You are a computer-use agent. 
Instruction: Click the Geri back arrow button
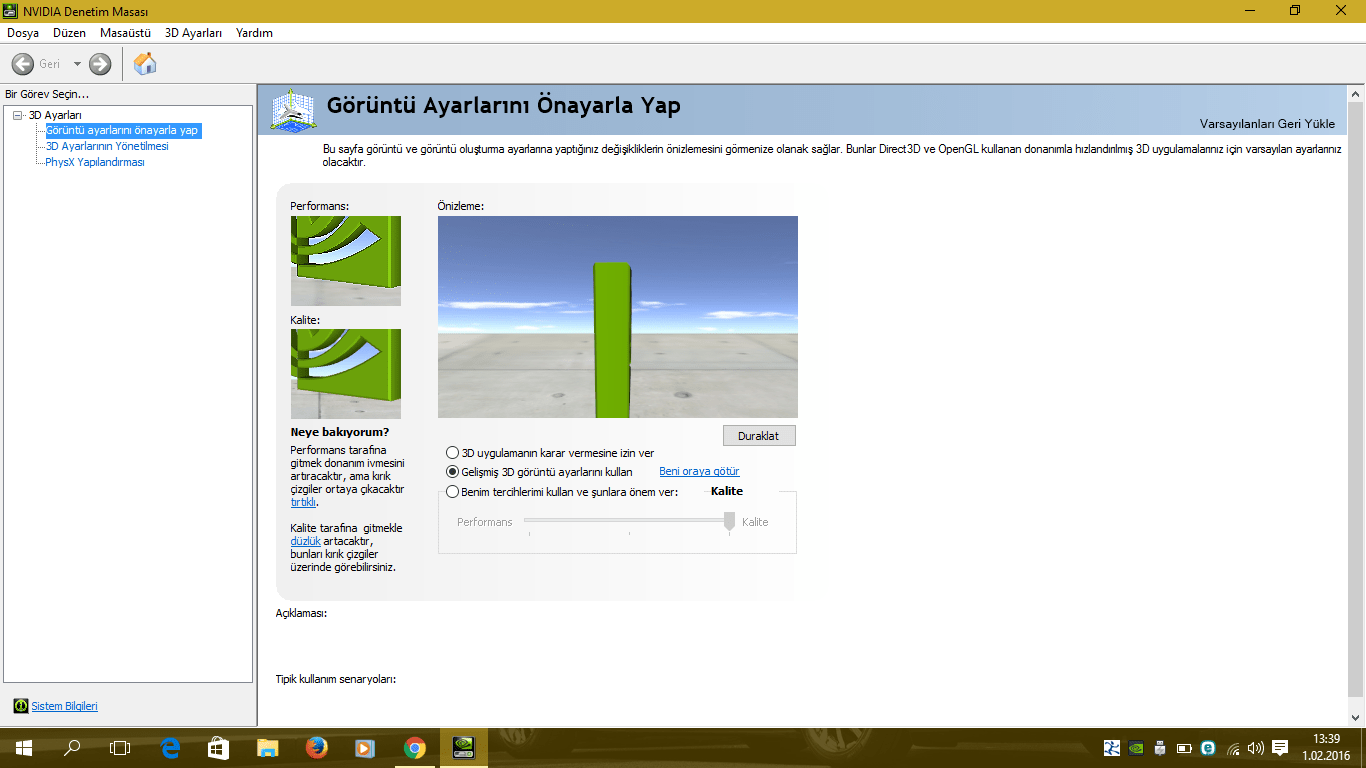(x=23, y=64)
